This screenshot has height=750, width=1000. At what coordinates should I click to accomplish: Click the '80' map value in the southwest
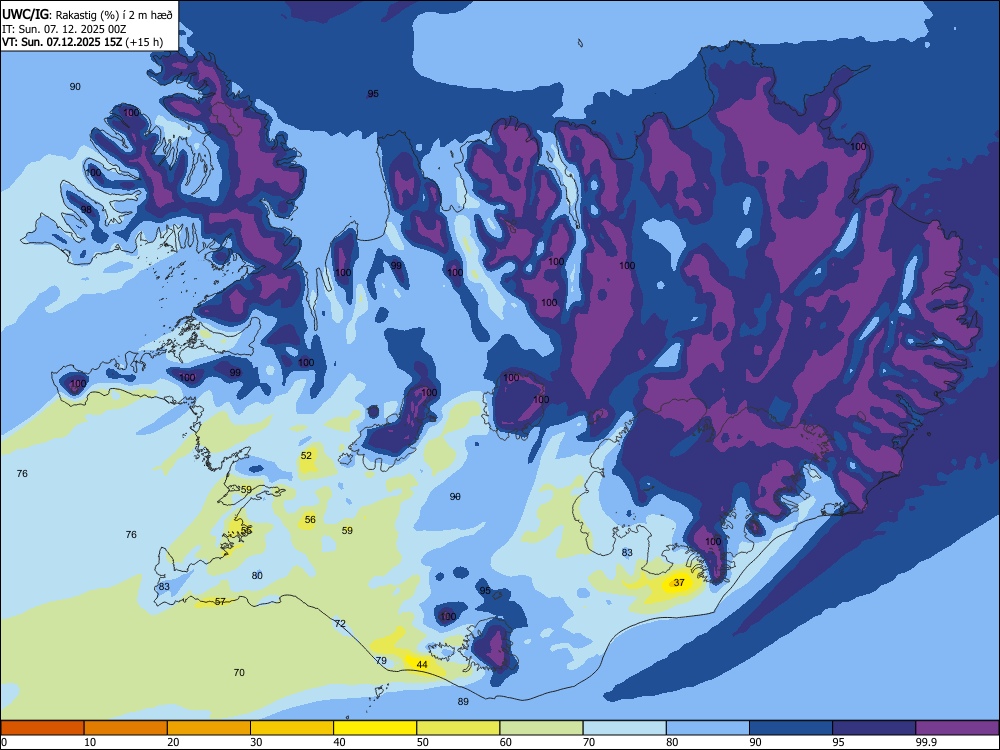click(x=257, y=575)
